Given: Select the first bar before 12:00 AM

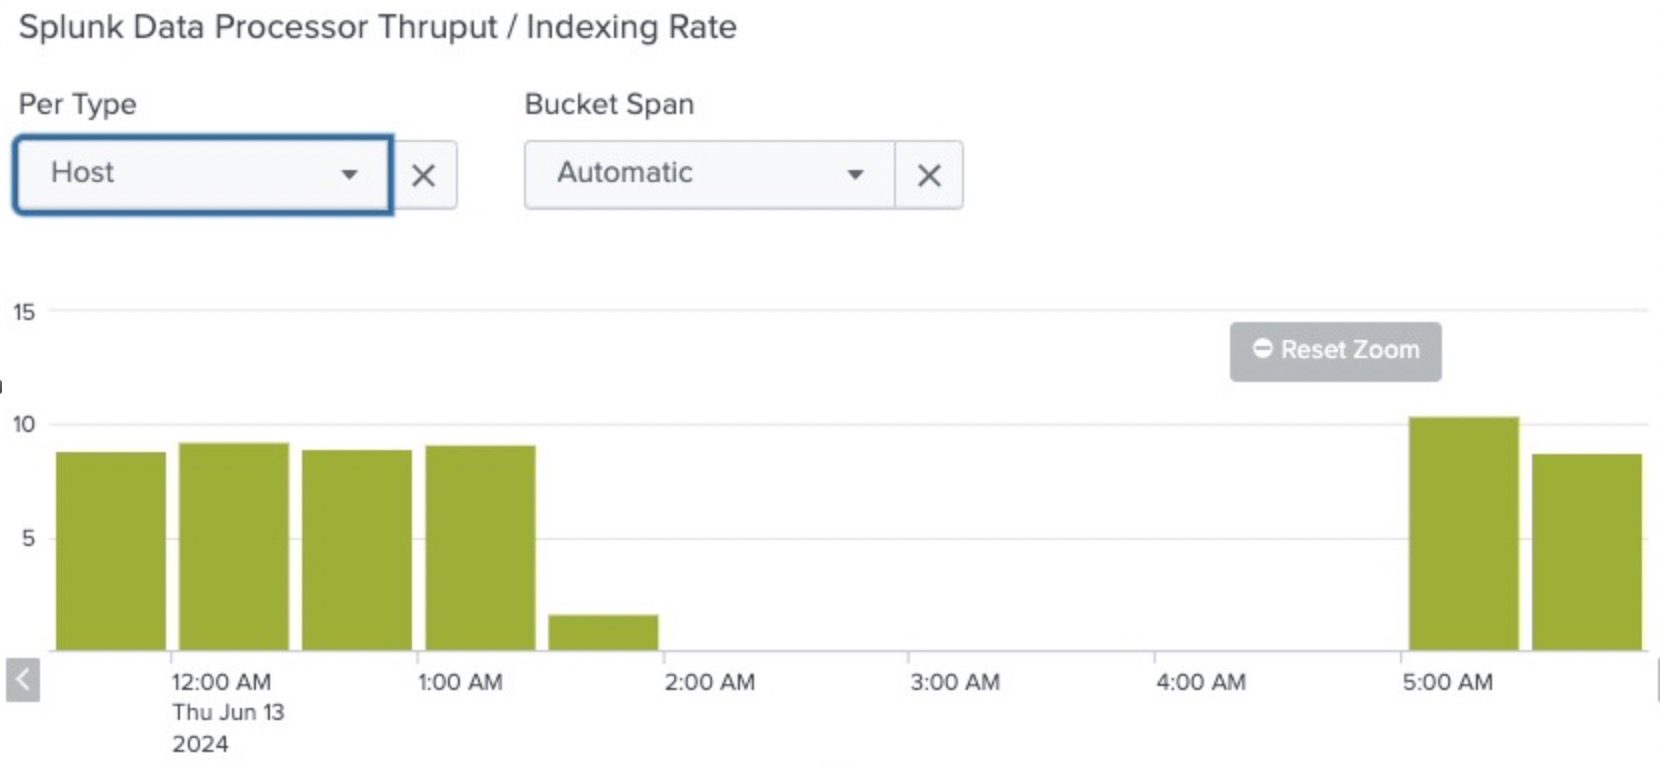Looking at the screenshot, I should pyautogui.click(x=111, y=551).
